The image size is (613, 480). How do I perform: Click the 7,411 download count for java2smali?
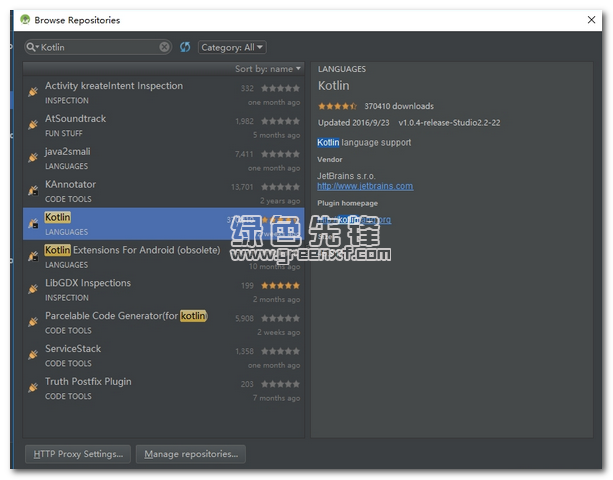244,154
